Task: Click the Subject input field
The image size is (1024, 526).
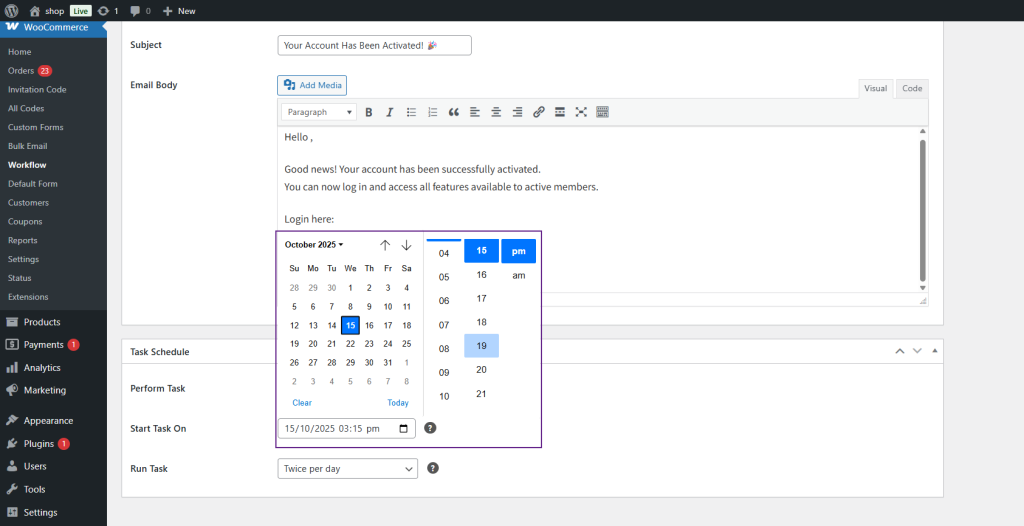Action: (x=374, y=46)
